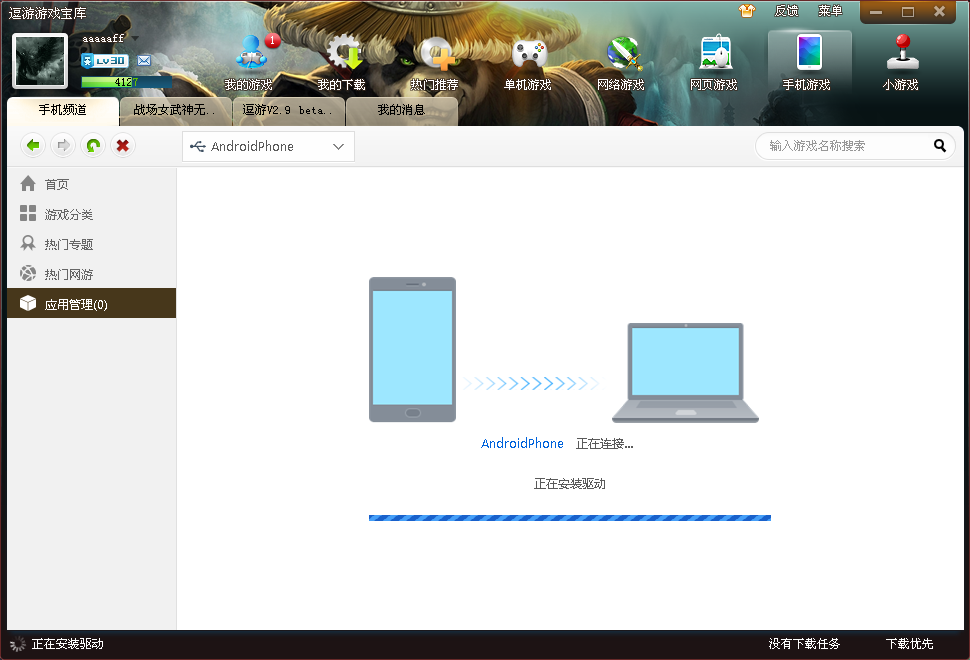The width and height of the screenshot is (970, 660).
Task: Open 小游戏 joystick icon
Action: pos(901,62)
